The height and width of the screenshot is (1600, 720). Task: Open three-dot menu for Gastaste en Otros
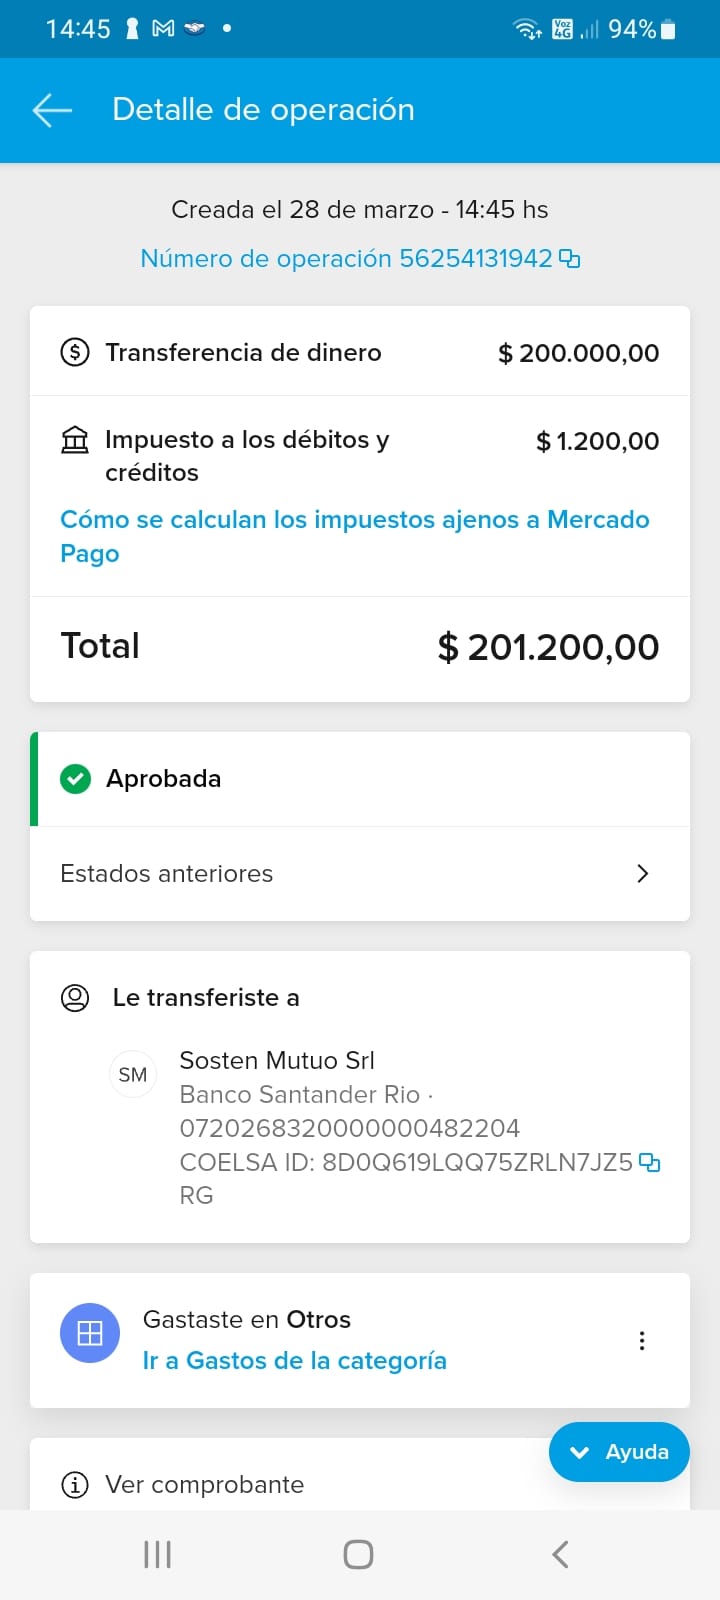pos(642,1341)
